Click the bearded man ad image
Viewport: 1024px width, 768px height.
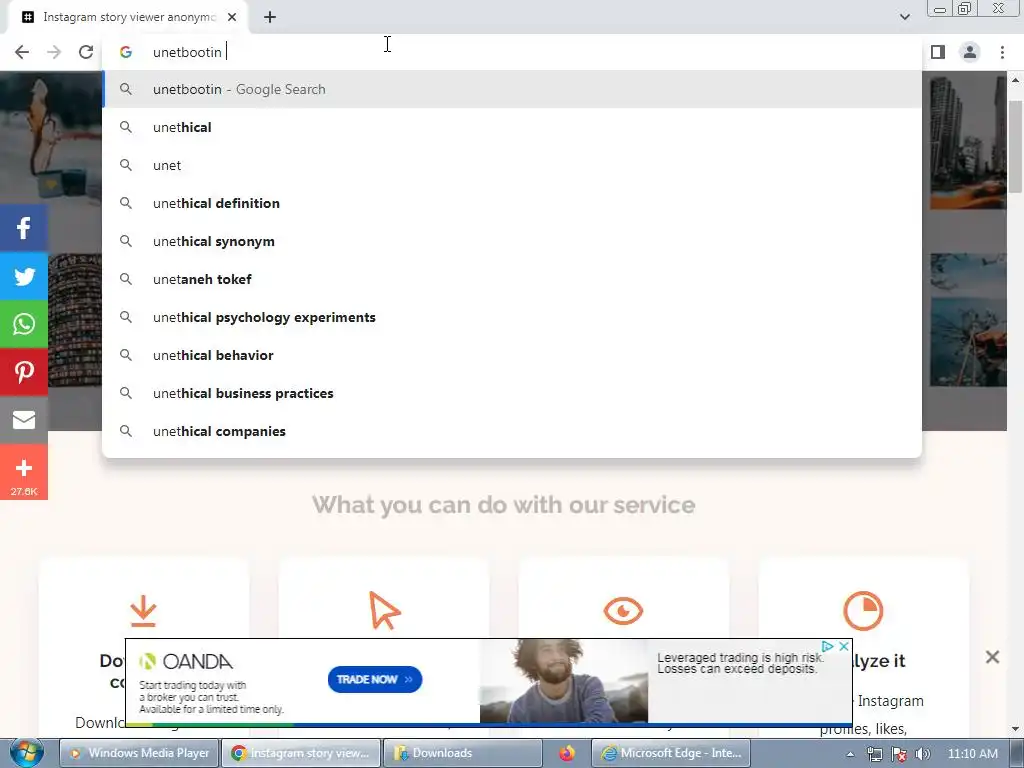[x=564, y=681]
